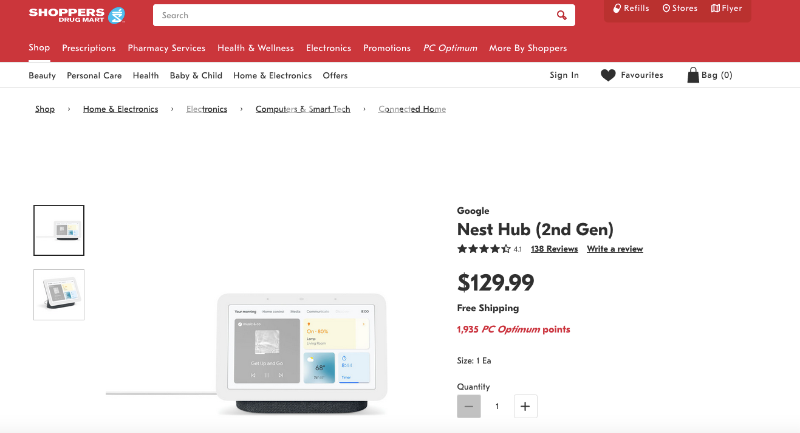The height and width of the screenshot is (433, 800).
Task: Click the Favourites heart icon
Action: point(608,75)
